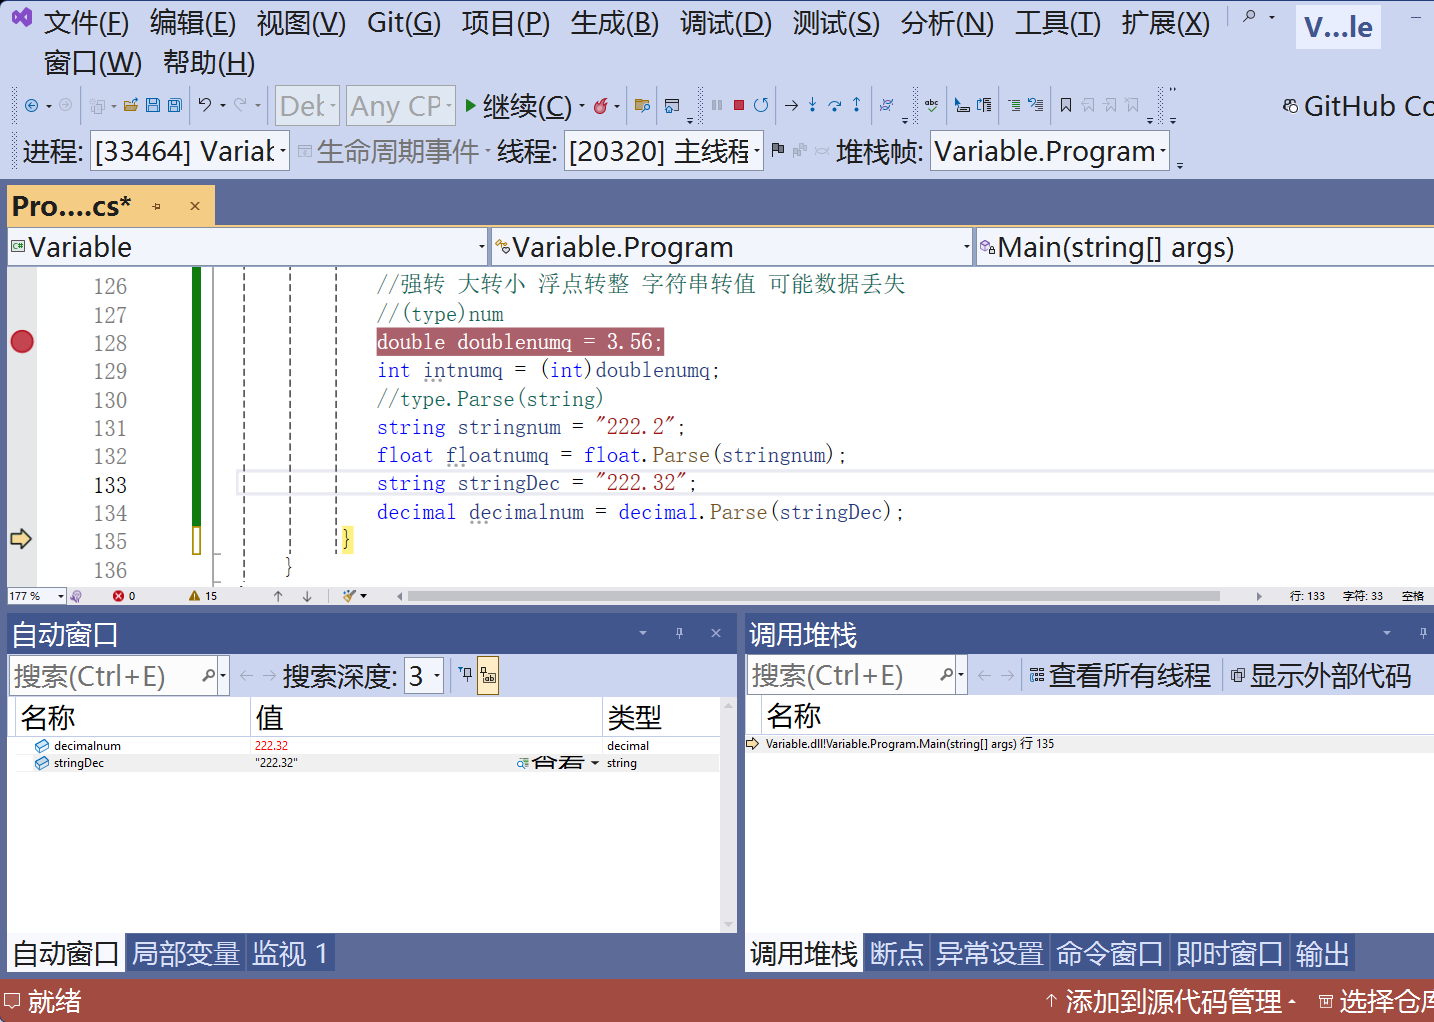Click the Pause debugging toggle icon
Viewport: 1434px width, 1022px height.
(x=717, y=105)
